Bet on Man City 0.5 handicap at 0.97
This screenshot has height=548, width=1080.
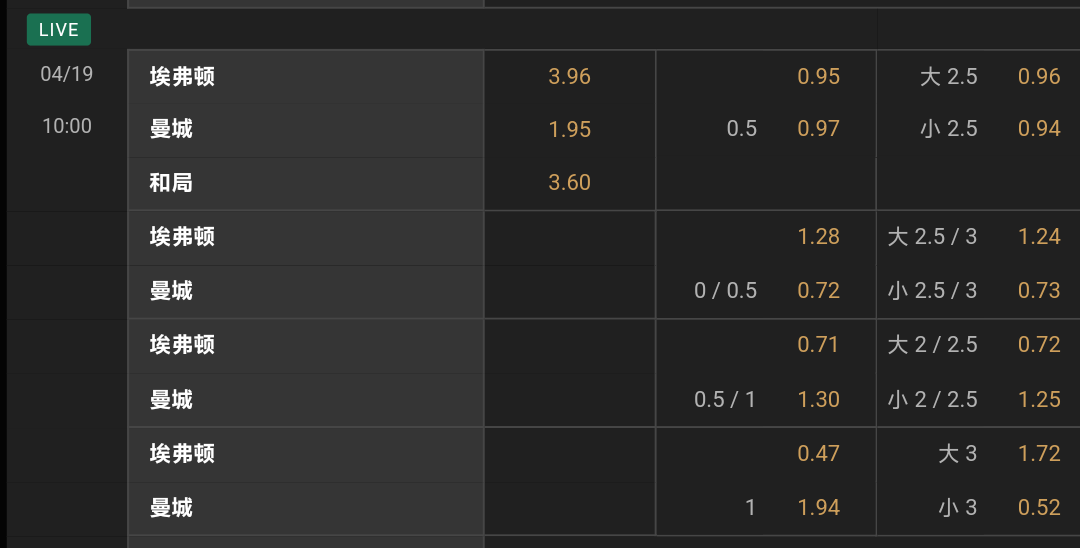[818, 129]
